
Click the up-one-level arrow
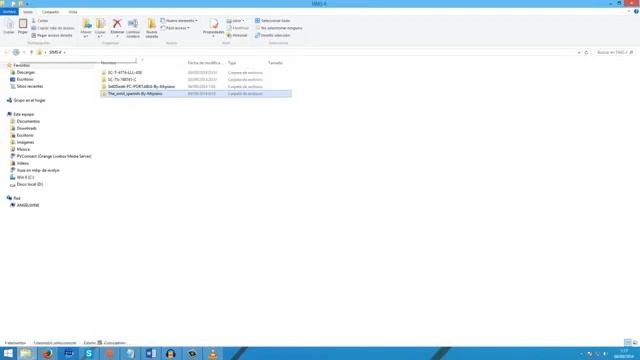click(x=31, y=52)
